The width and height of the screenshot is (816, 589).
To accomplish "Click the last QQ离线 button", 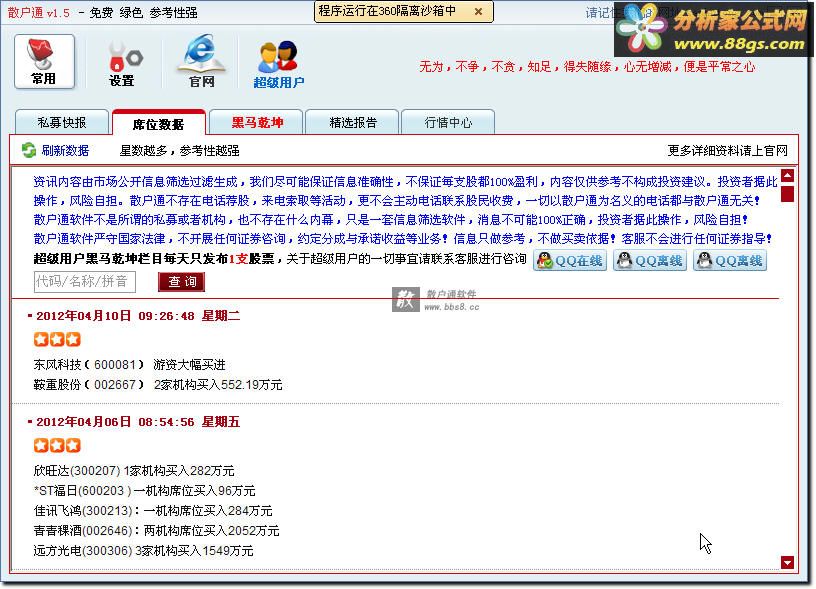I will pos(730,260).
